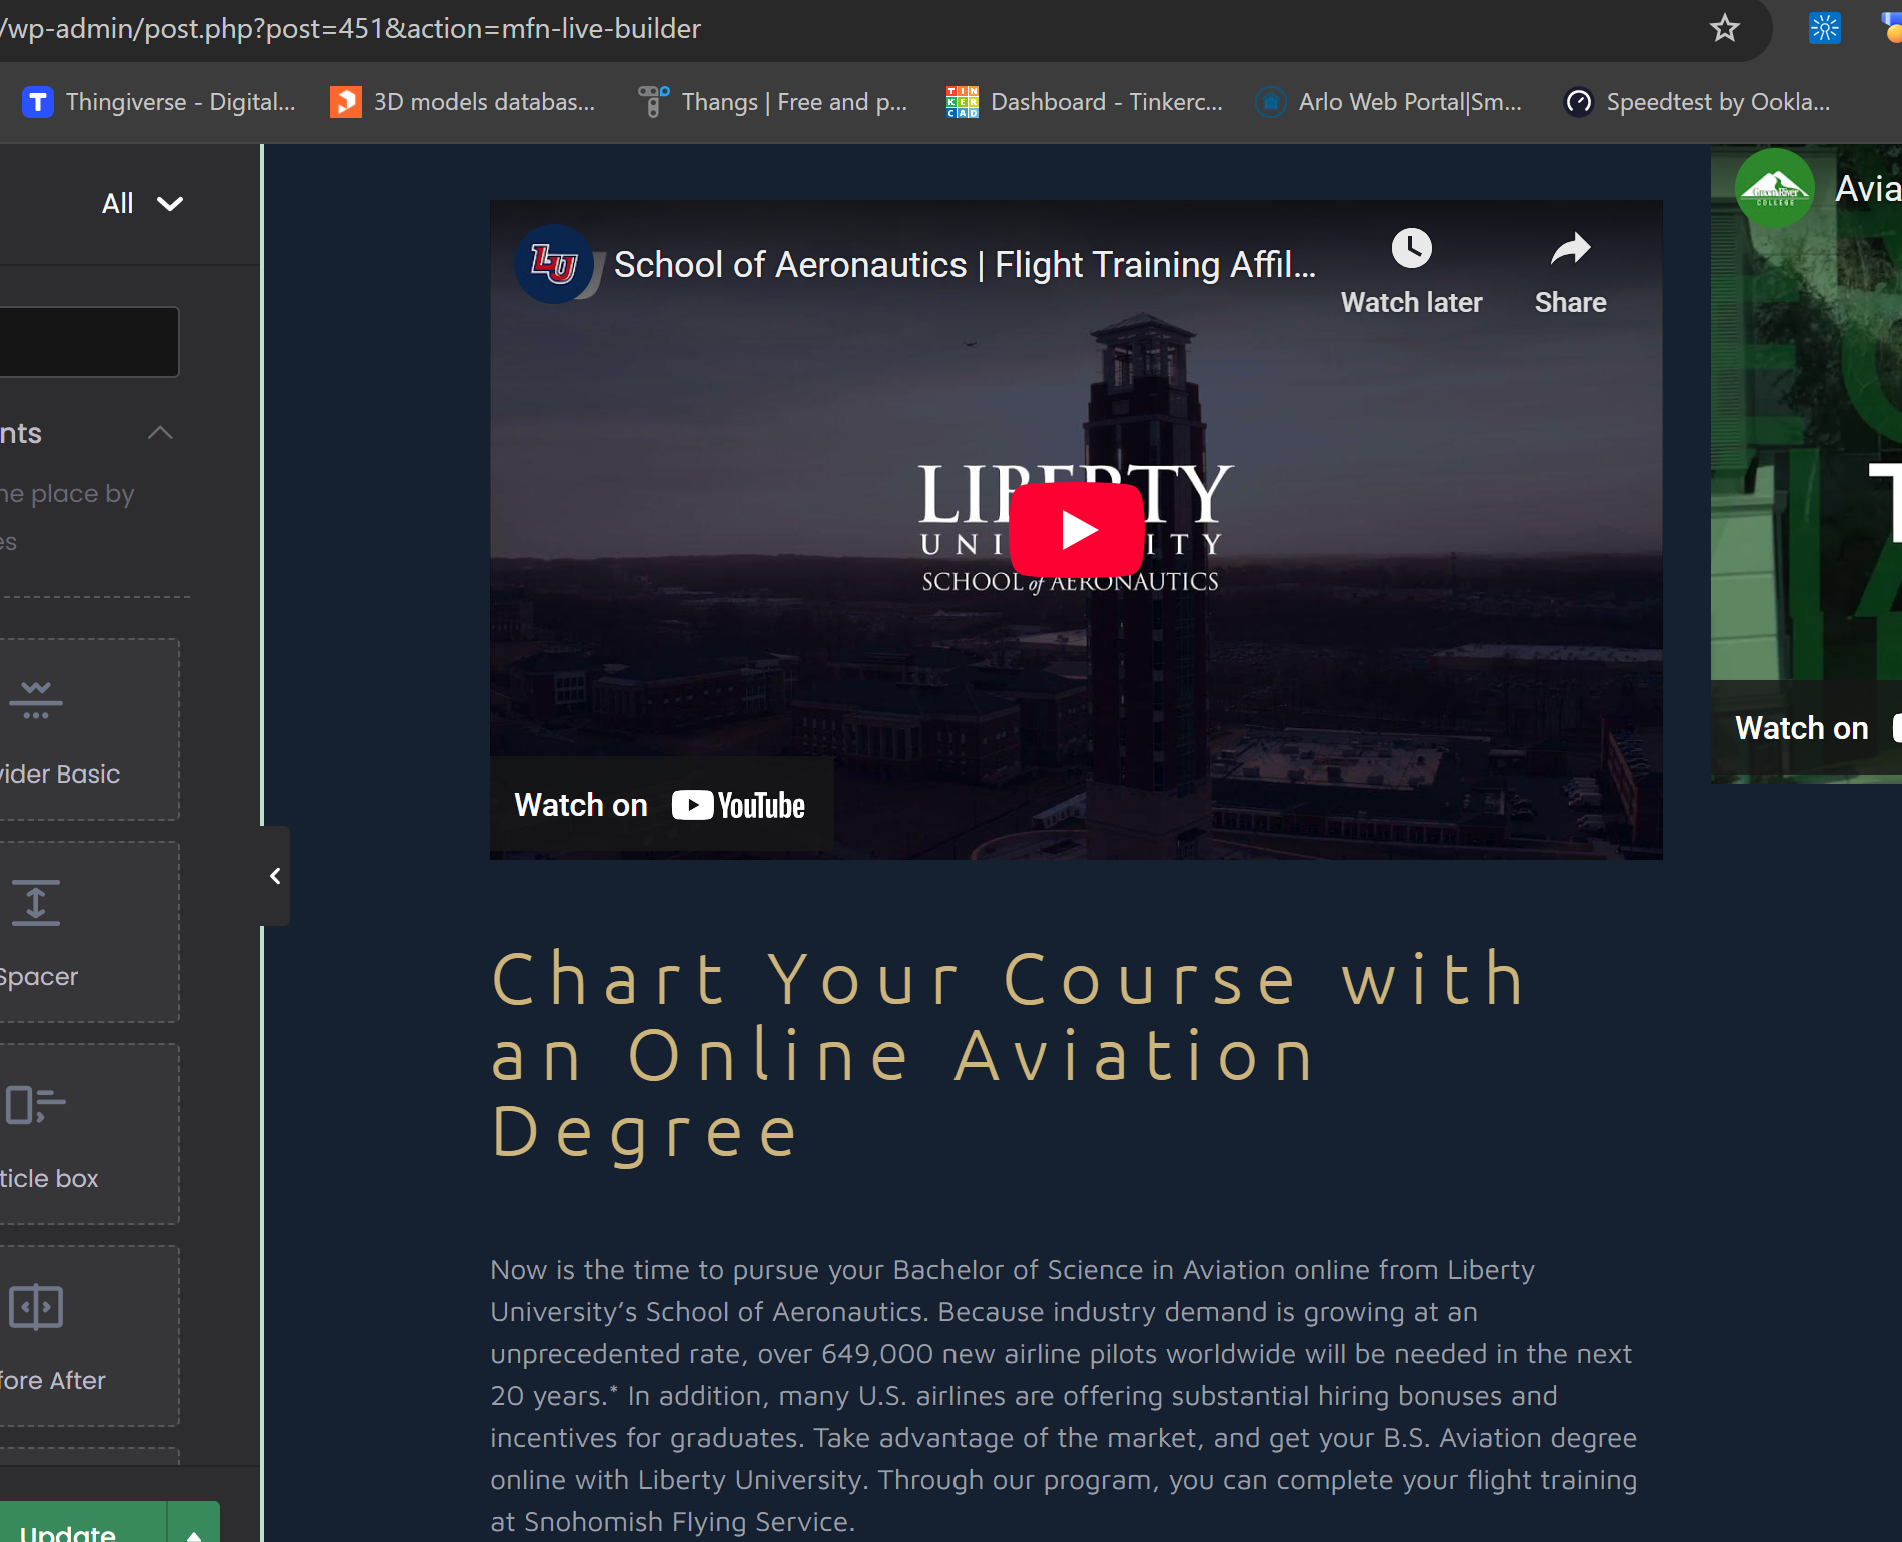Open Thingiverse bookmark
1902x1542 pixels.
(160, 102)
